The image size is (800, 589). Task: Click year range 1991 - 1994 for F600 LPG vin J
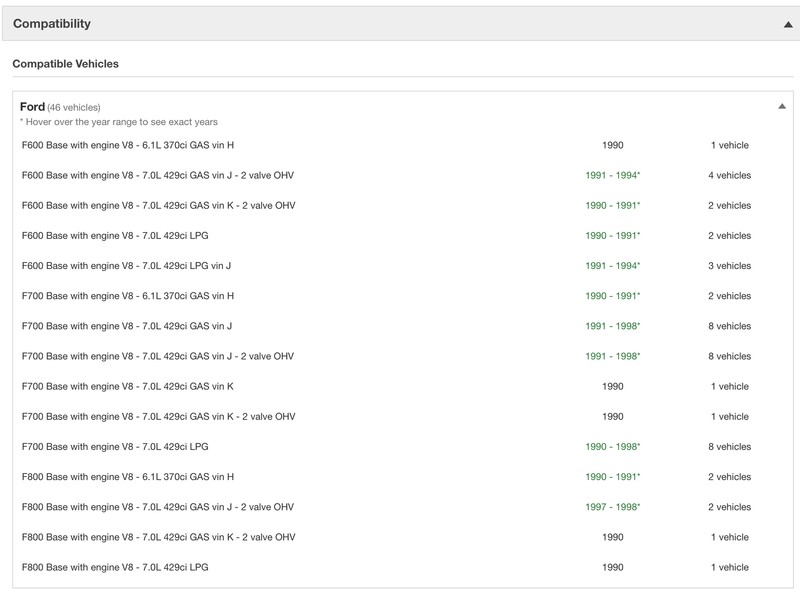[613, 265]
